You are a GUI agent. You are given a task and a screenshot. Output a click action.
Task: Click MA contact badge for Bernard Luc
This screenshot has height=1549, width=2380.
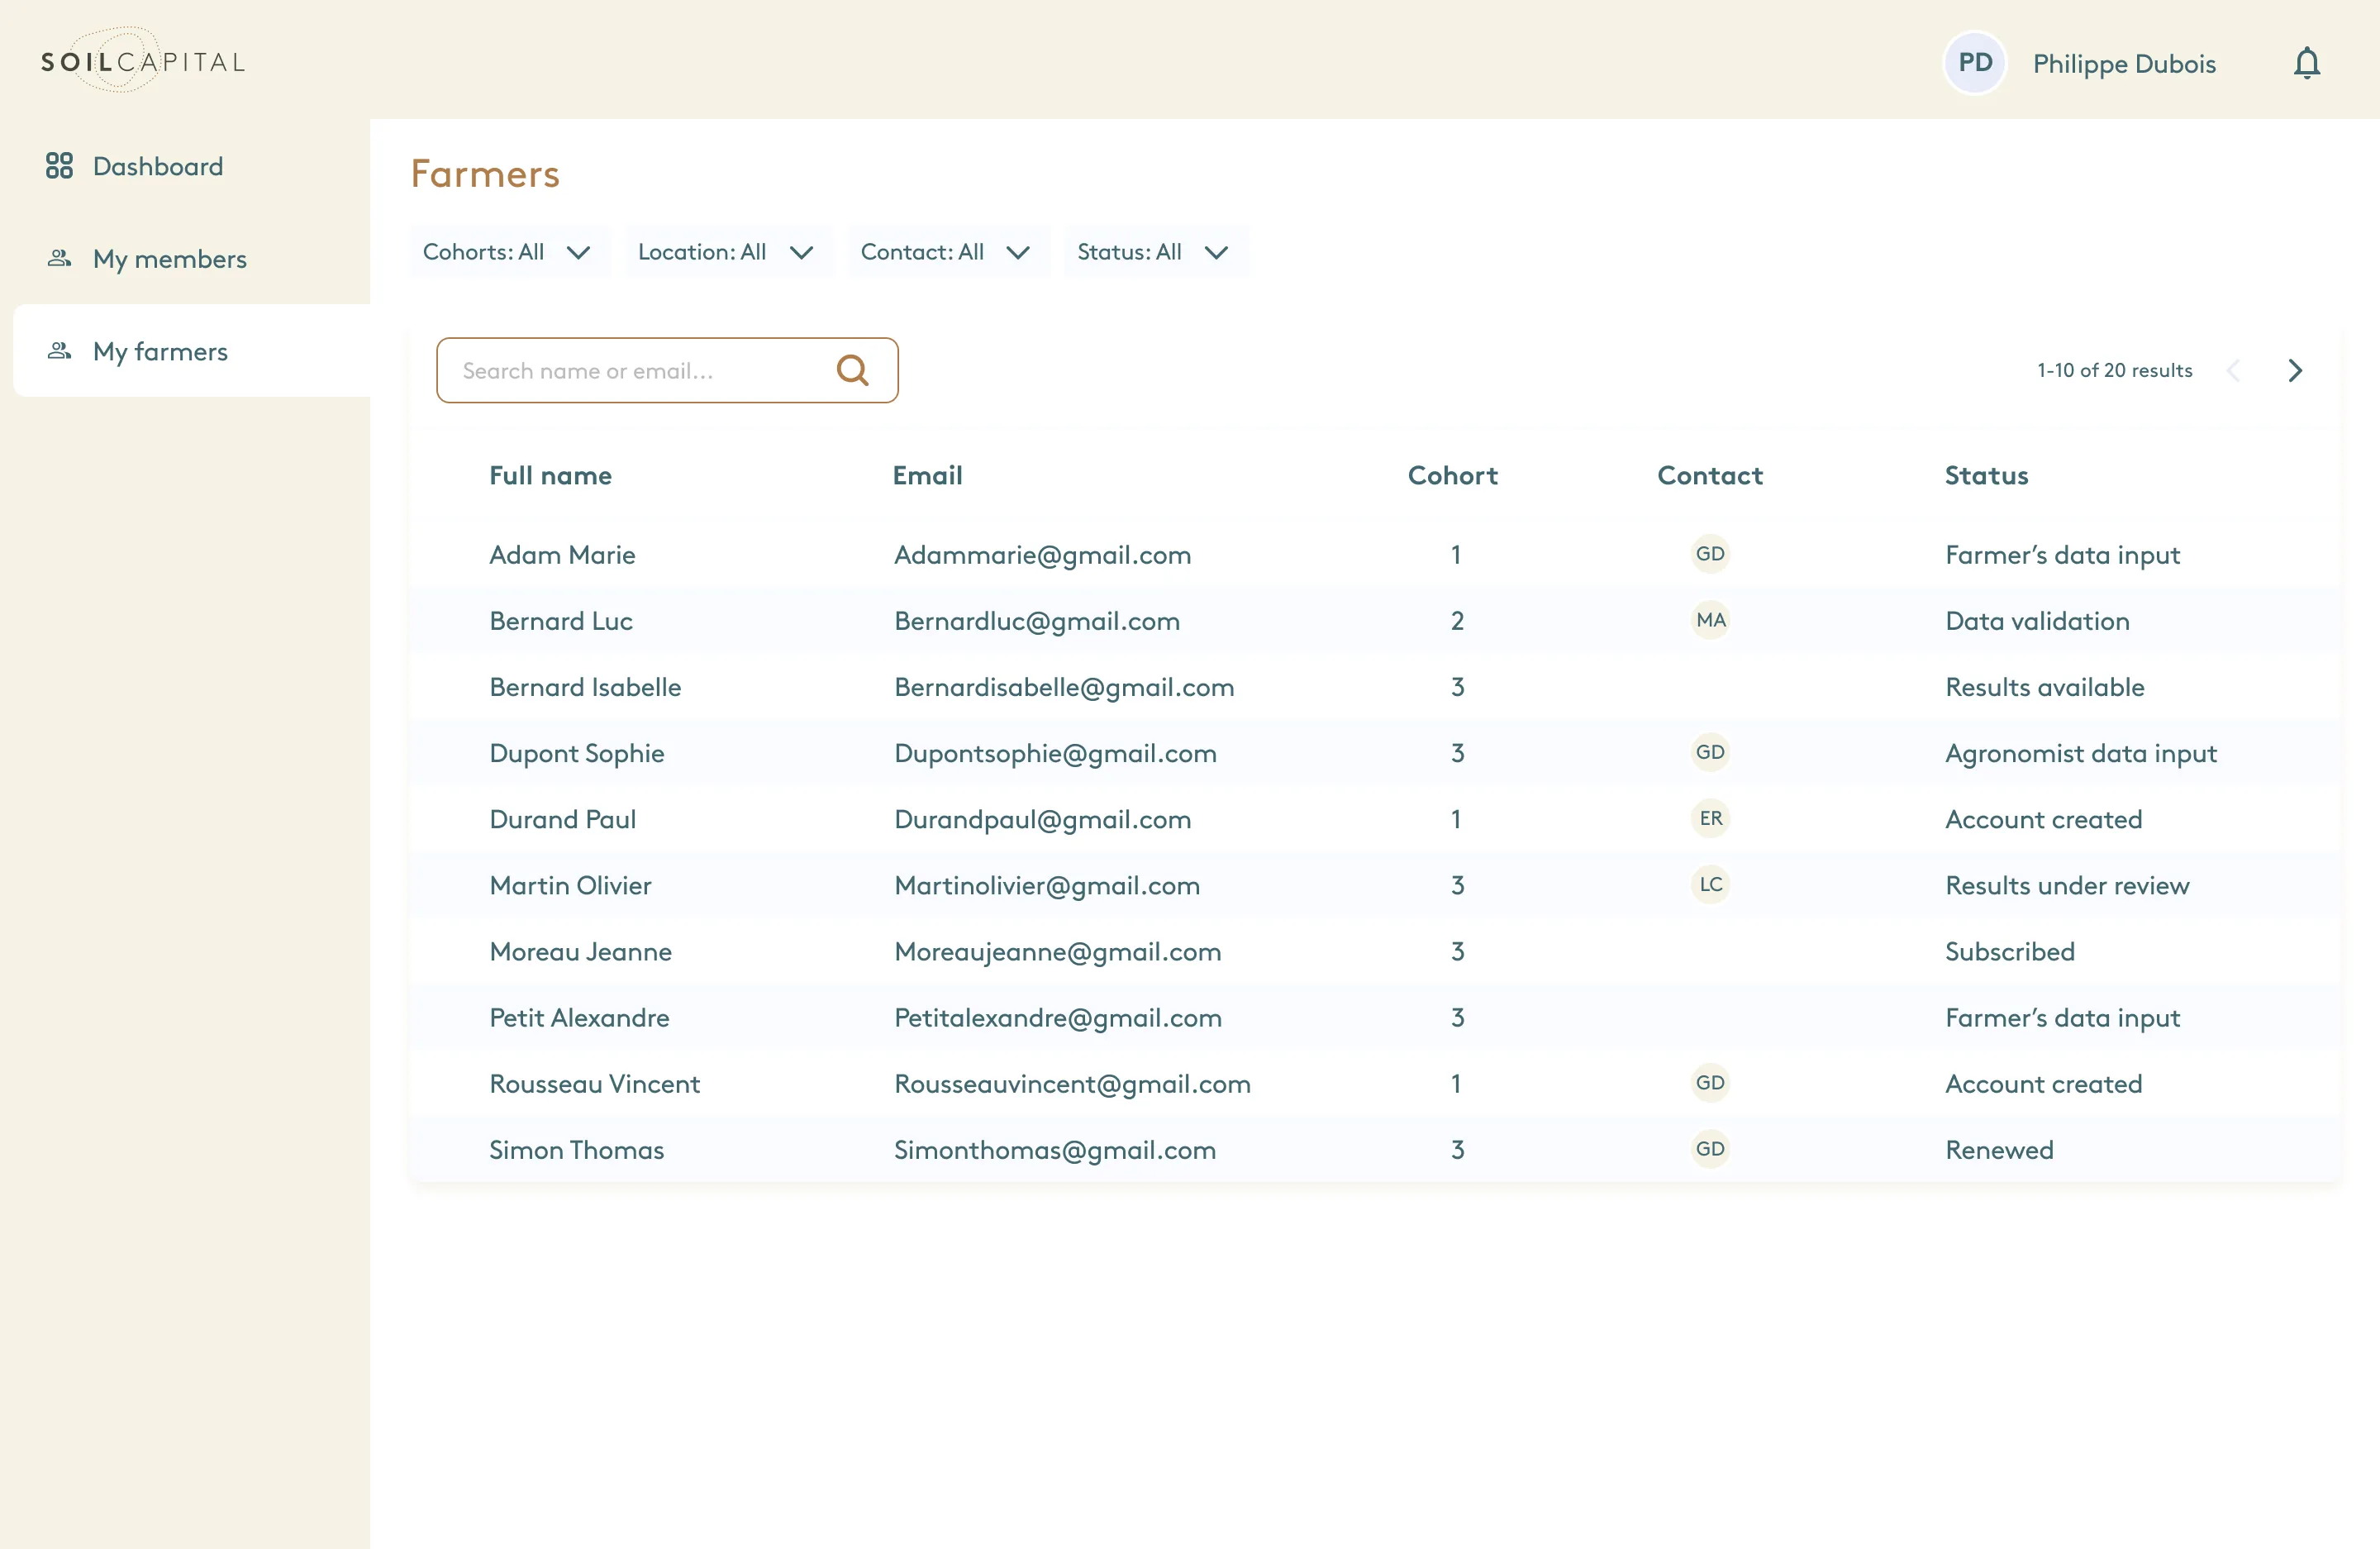coord(1710,620)
